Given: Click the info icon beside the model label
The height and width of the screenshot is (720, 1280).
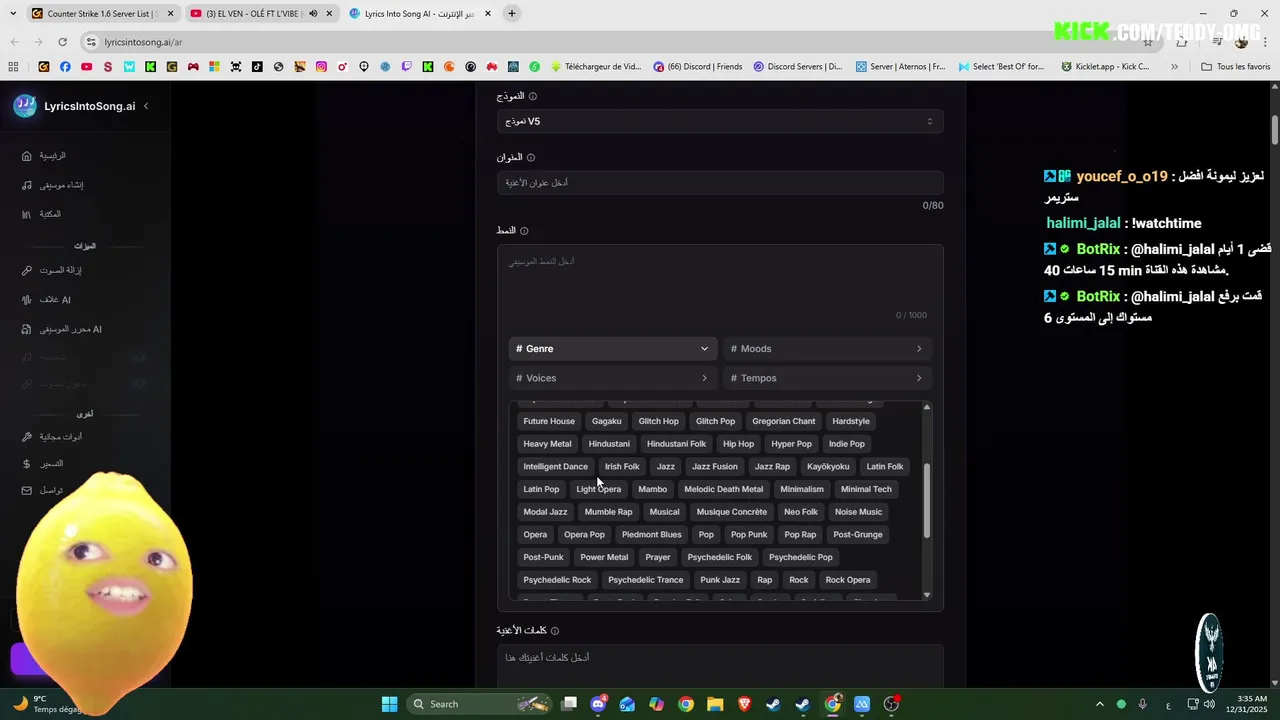Looking at the screenshot, I should click(x=532, y=96).
